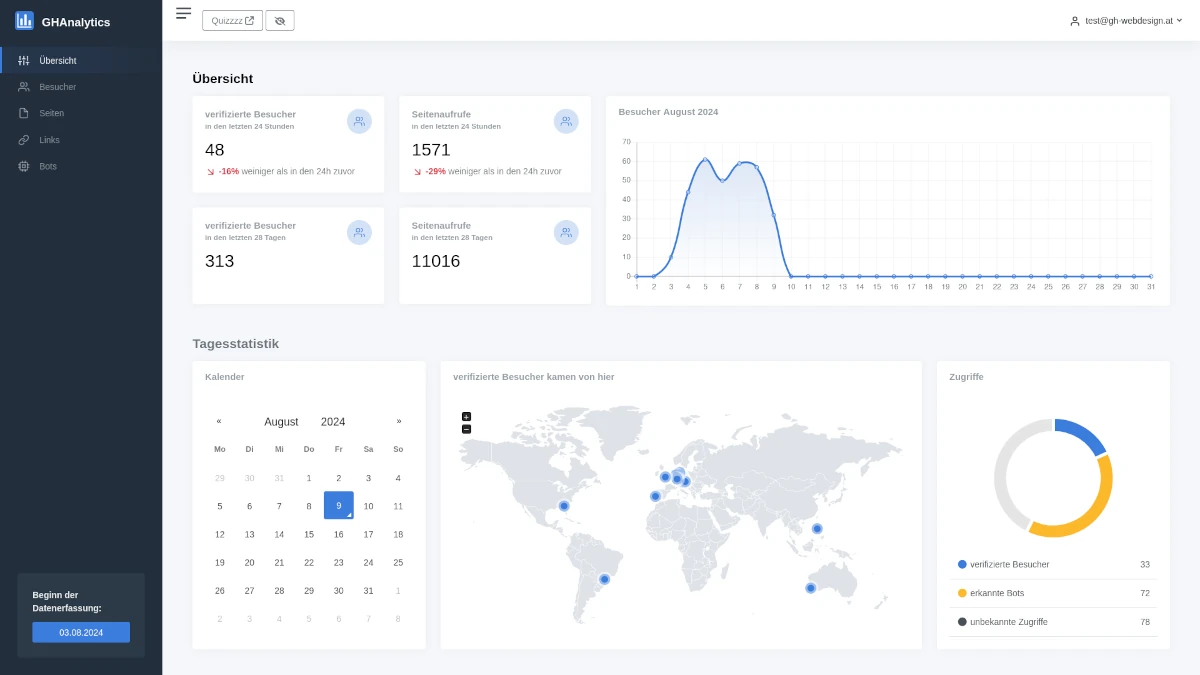Toggle the hamburger sidebar menu
This screenshot has width=1200, height=675.
183,13
